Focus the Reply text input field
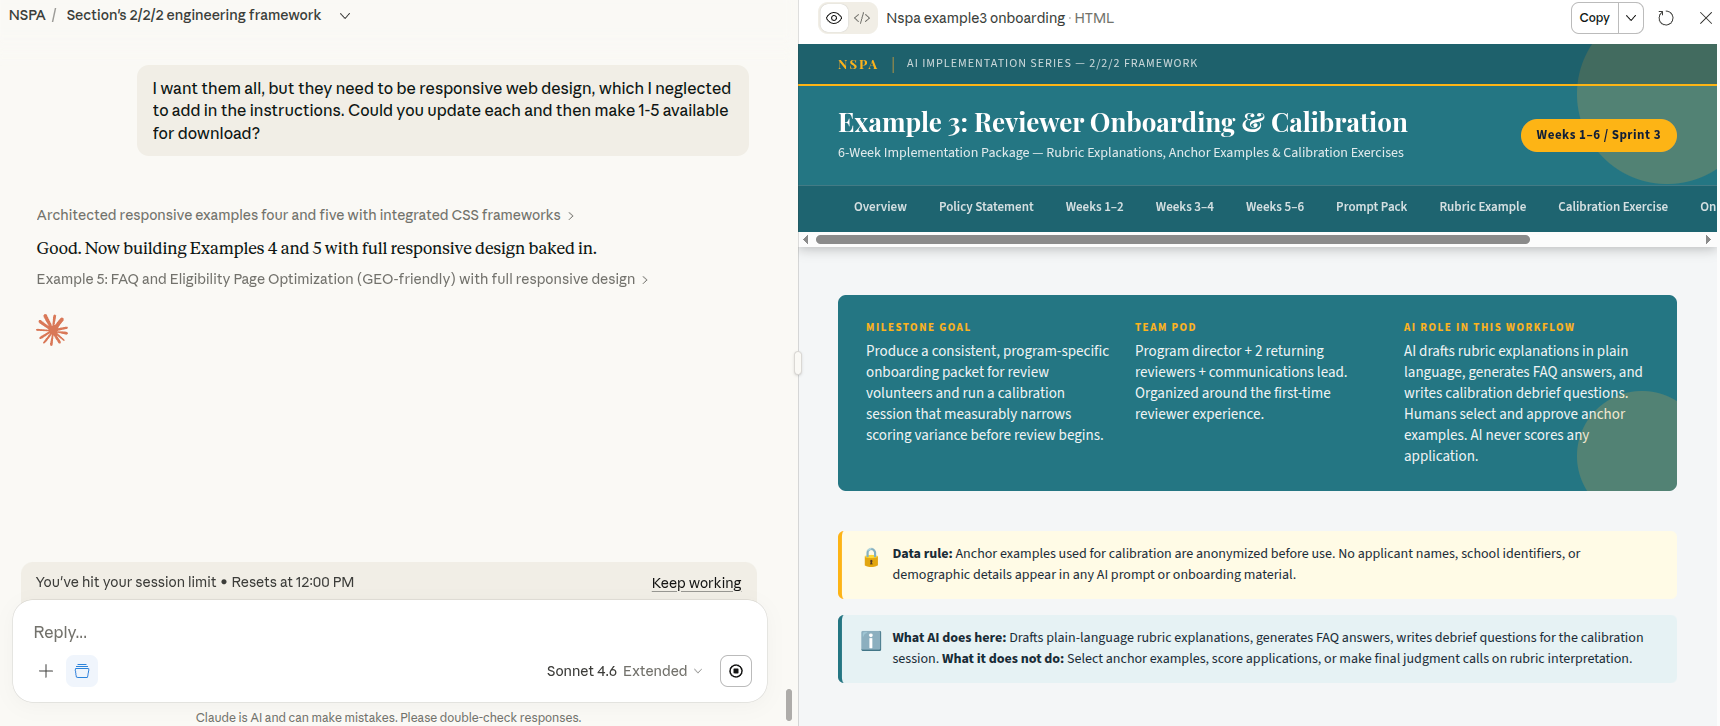This screenshot has width=1720, height=726. [390, 632]
